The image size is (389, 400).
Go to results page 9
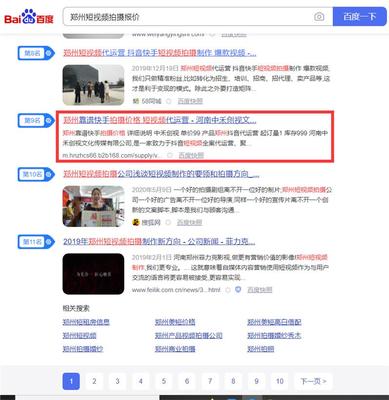[256, 381]
